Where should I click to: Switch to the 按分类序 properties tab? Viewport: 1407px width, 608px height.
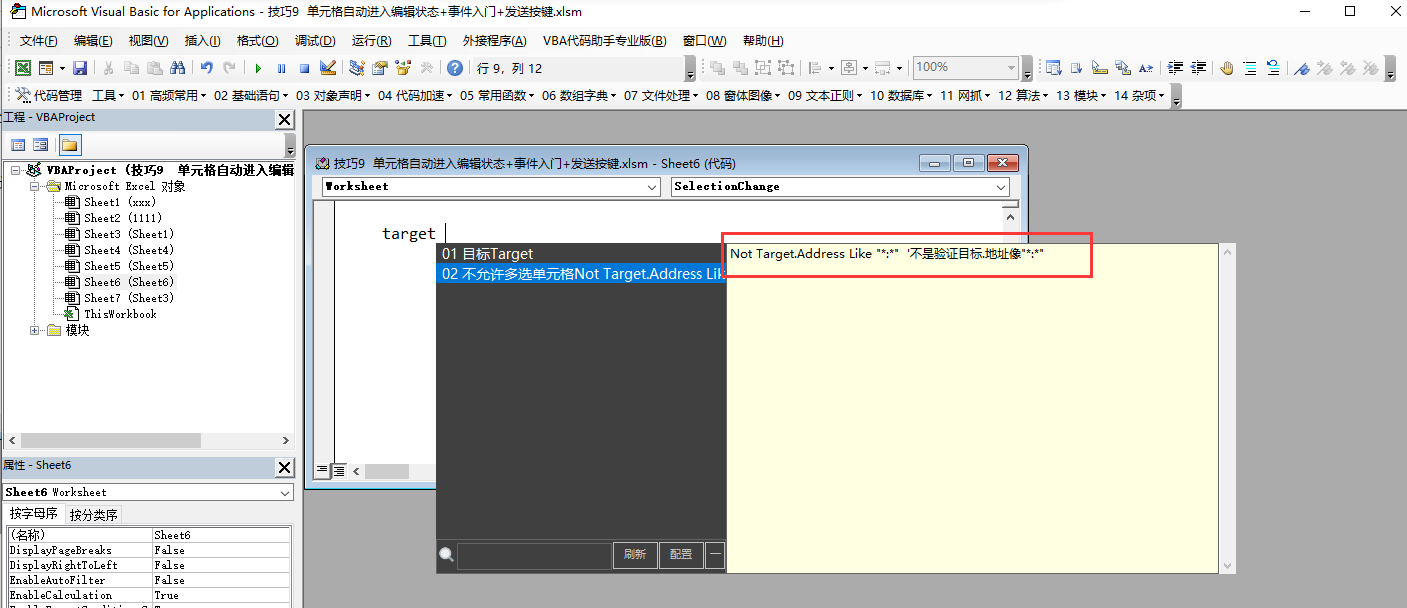93,515
